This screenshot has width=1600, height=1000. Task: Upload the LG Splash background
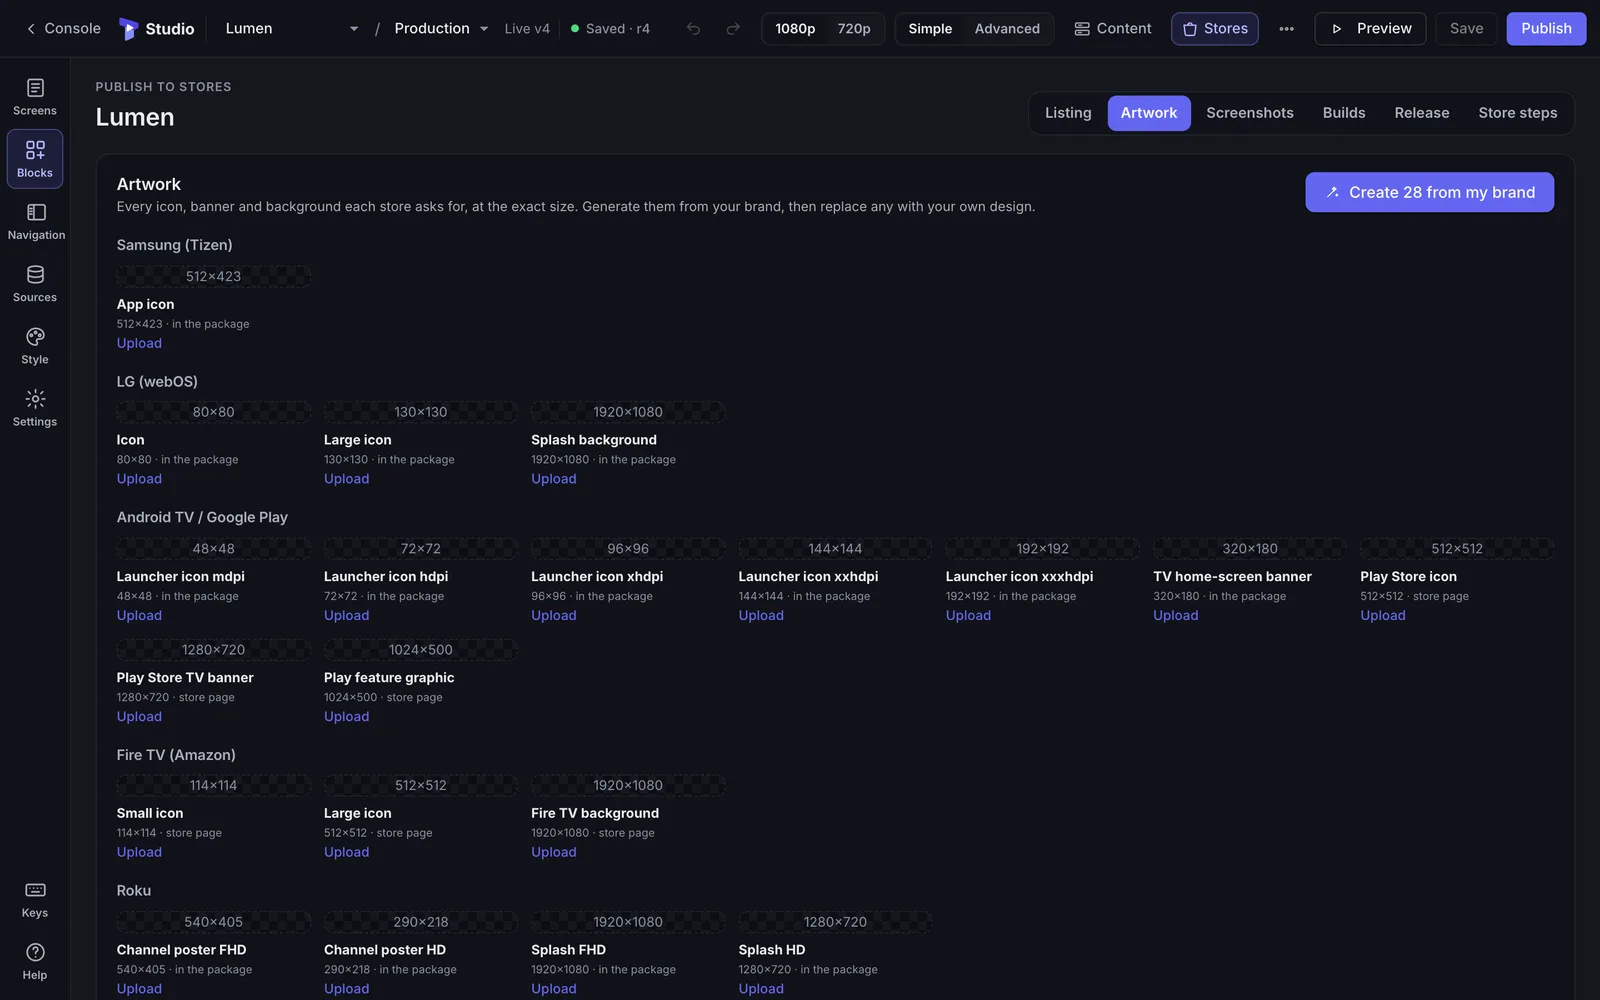[x=553, y=479]
